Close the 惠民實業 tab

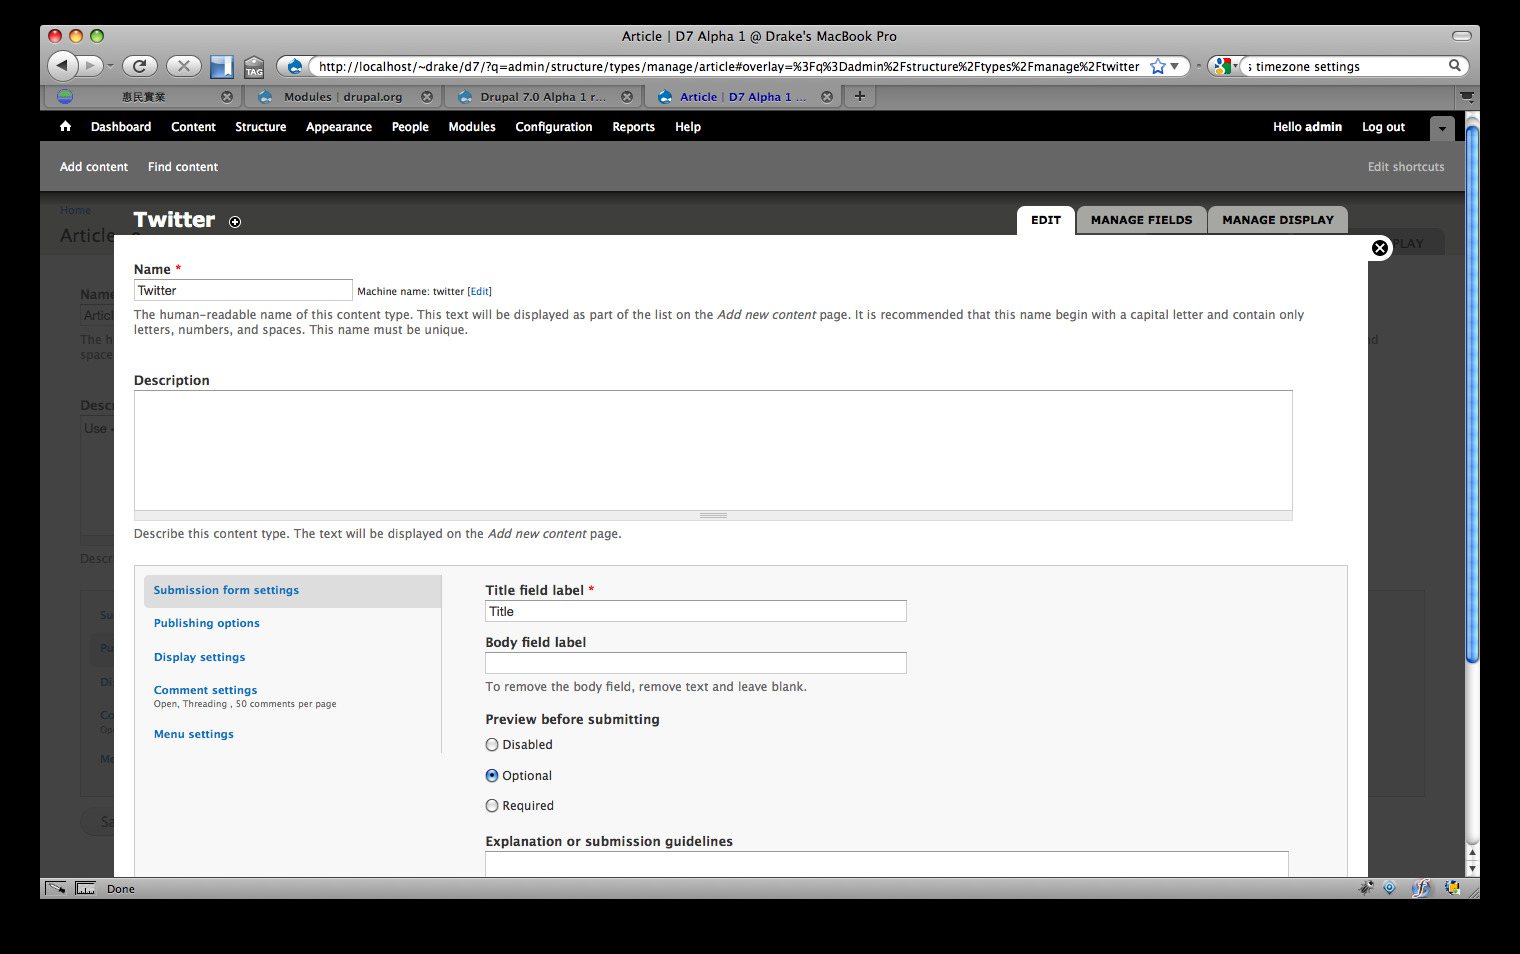(x=227, y=97)
